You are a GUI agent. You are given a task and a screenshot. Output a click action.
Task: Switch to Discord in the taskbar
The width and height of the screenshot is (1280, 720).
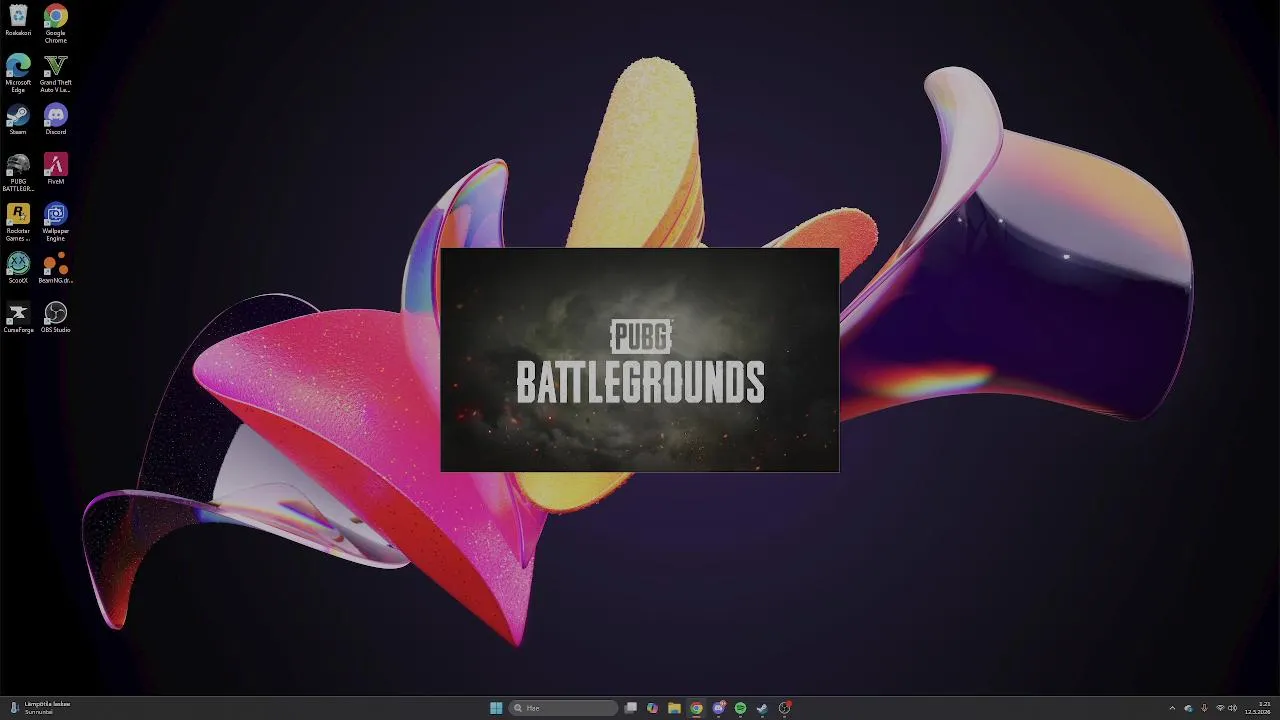pyautogui.click(x=719, y=708)
